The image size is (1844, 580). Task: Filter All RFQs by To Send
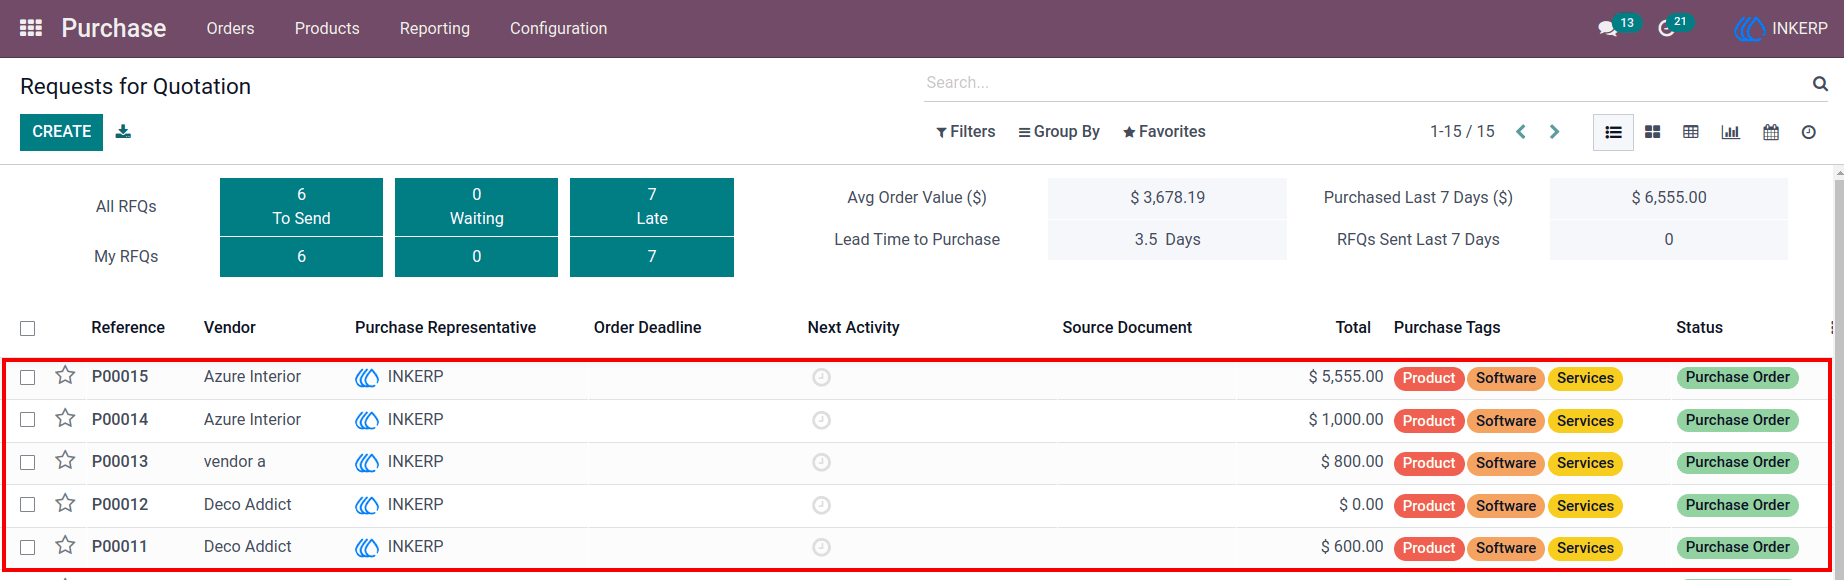click(x=301, y=207)
